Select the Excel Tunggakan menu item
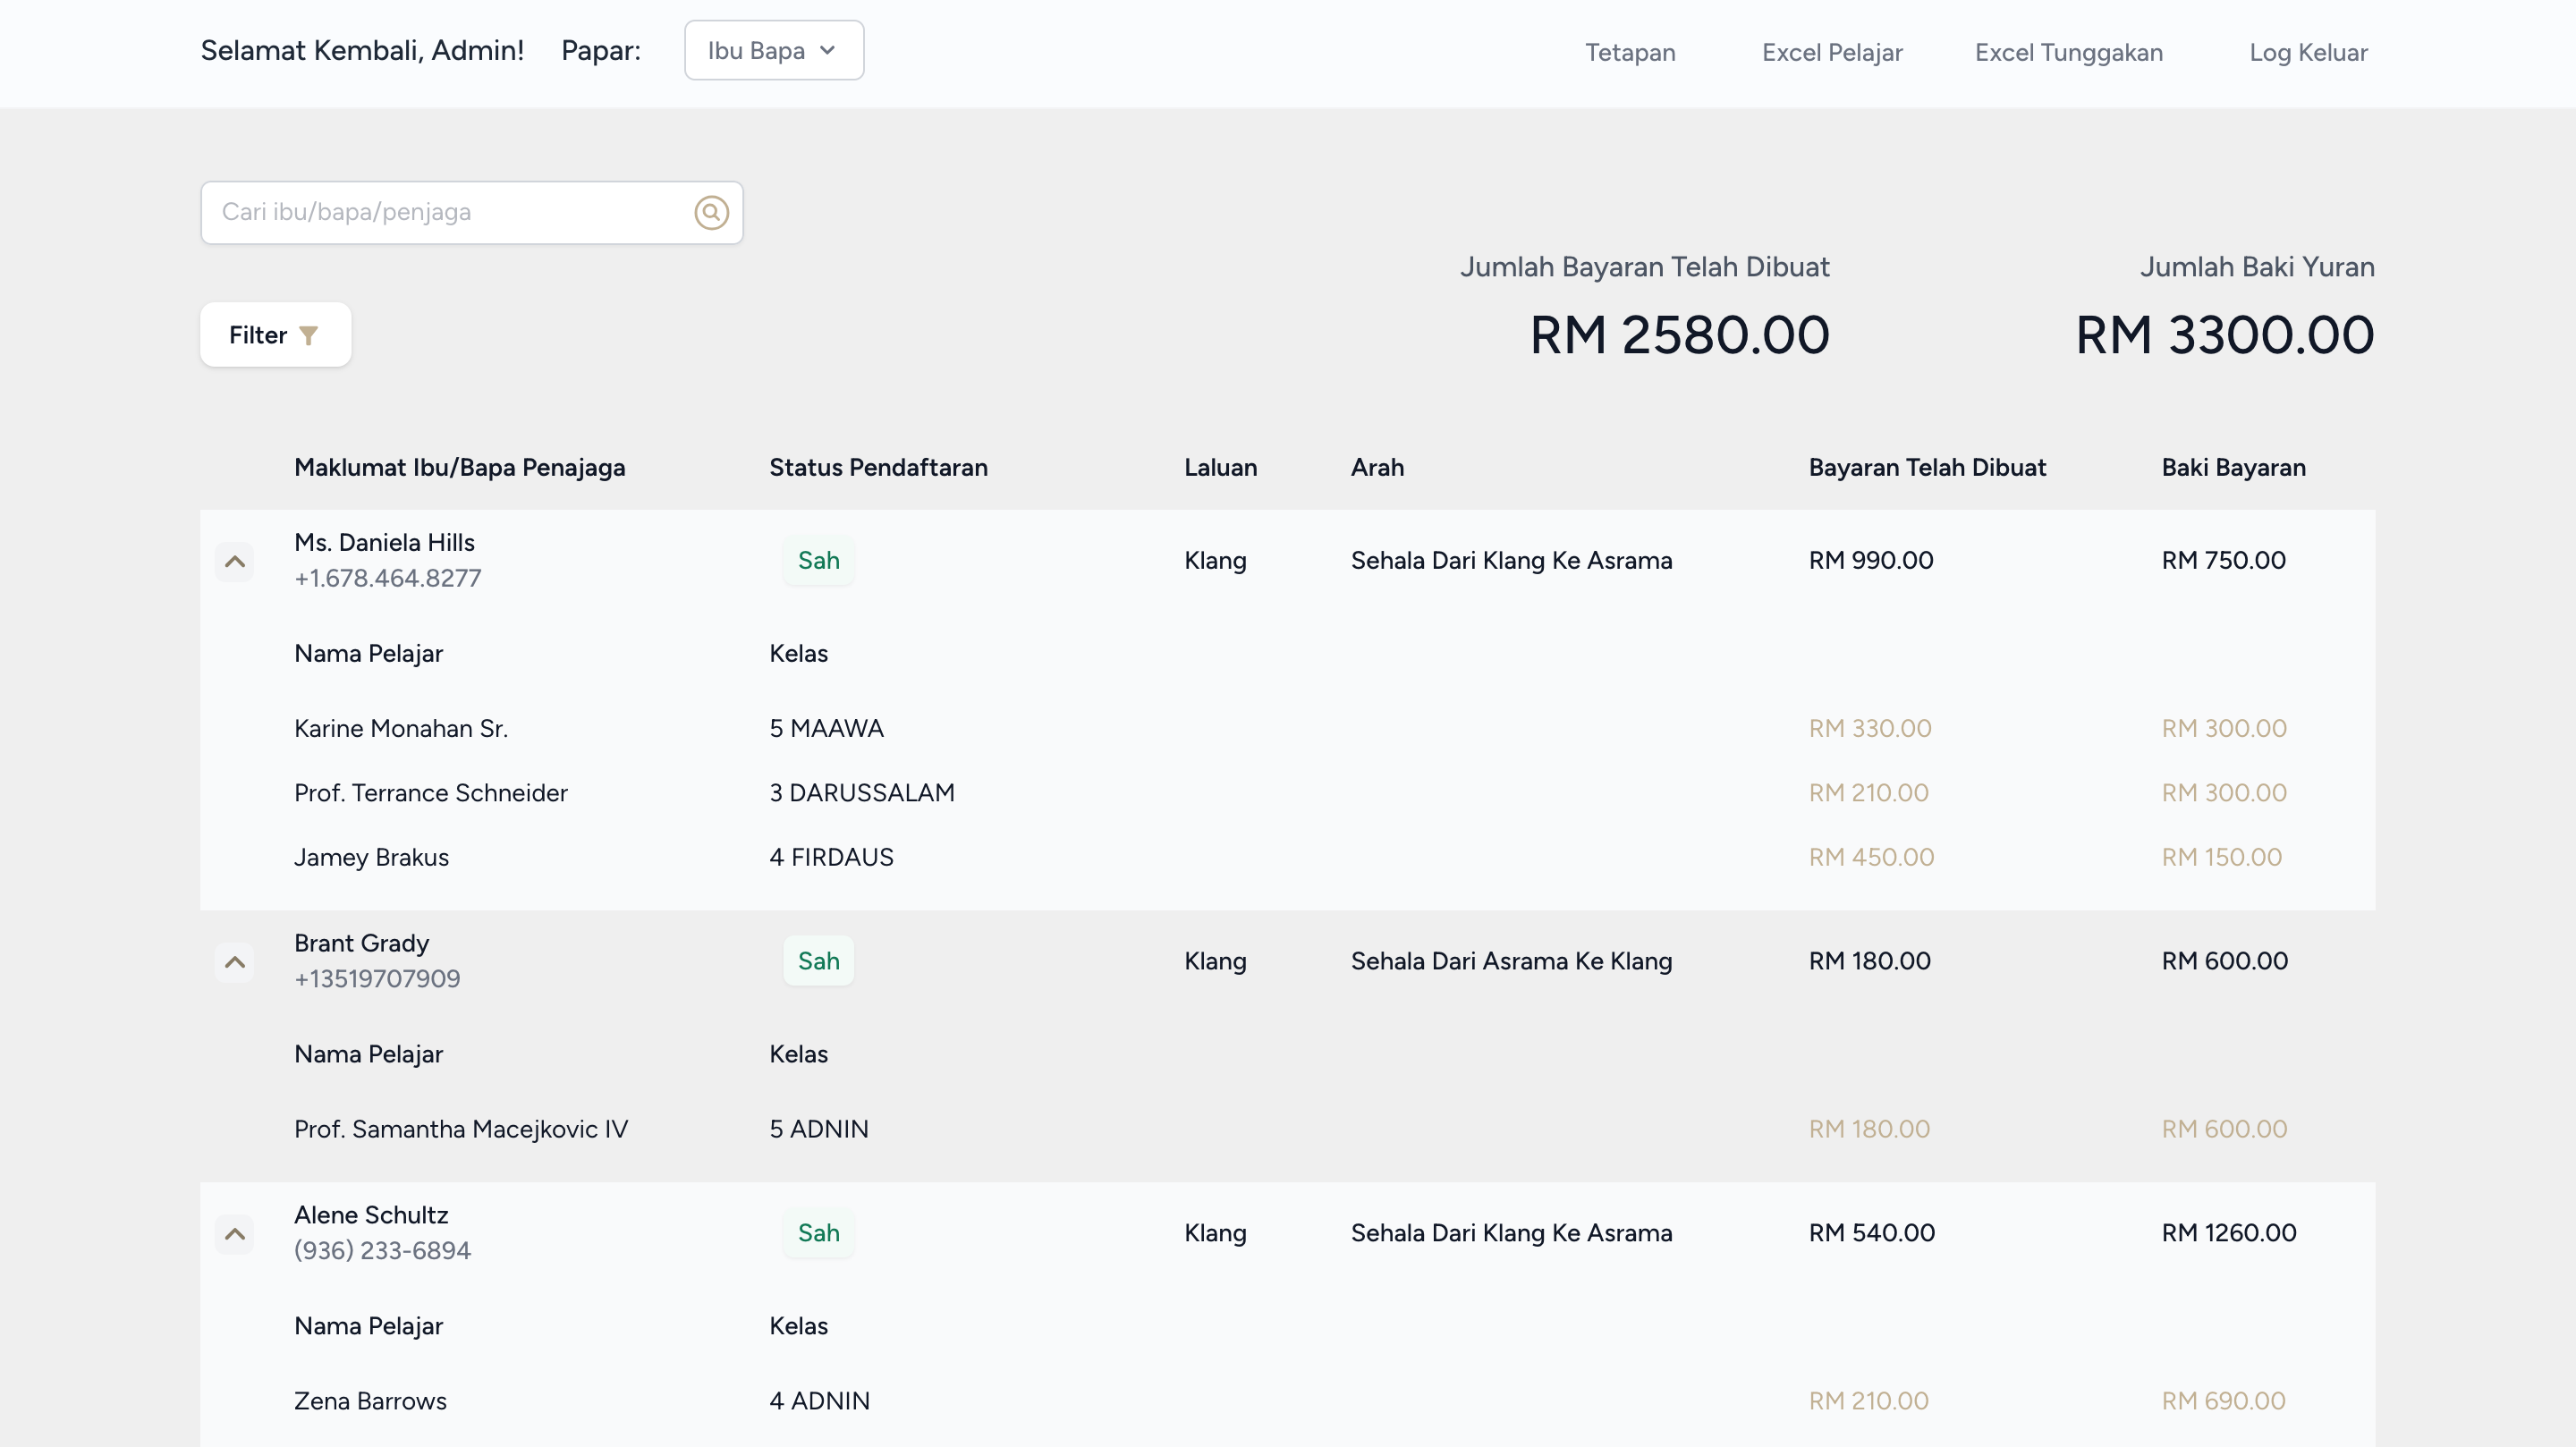The image size is (2576, 1447). [x=2068, y=52]
